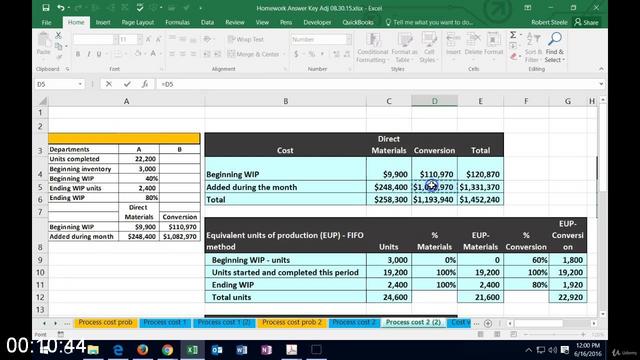Select the 'Process cost prob' sheet tab

105,322
